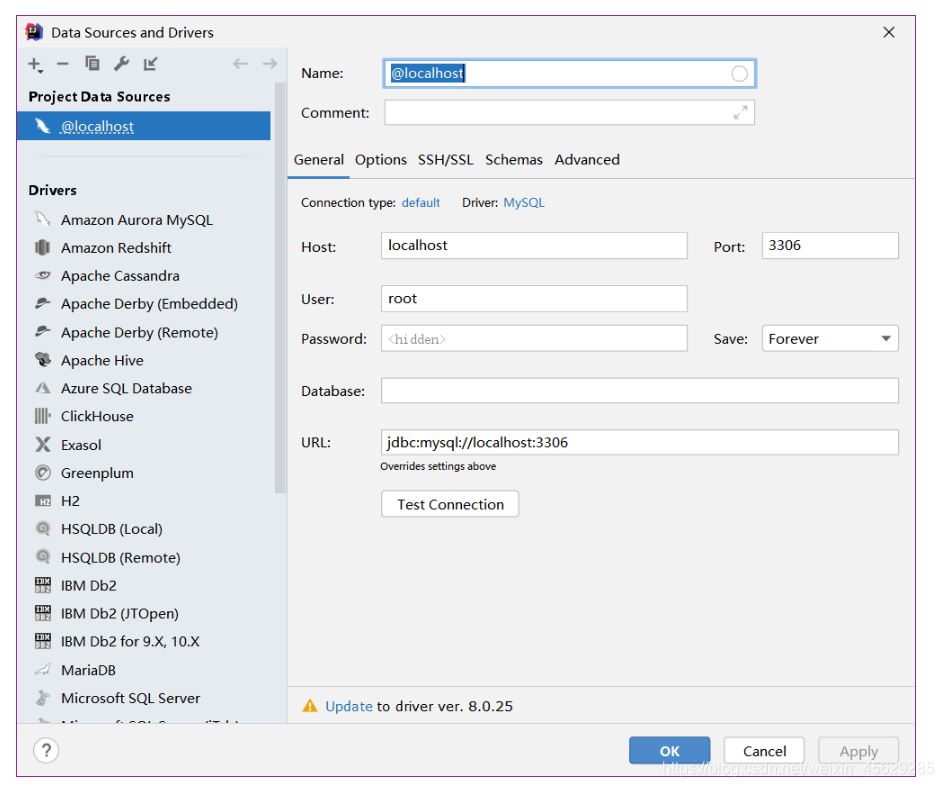This screenshot has width=944, height=787.
Task: Click into the Database input field
Action: pyautogui.click(x=639, y=391)
